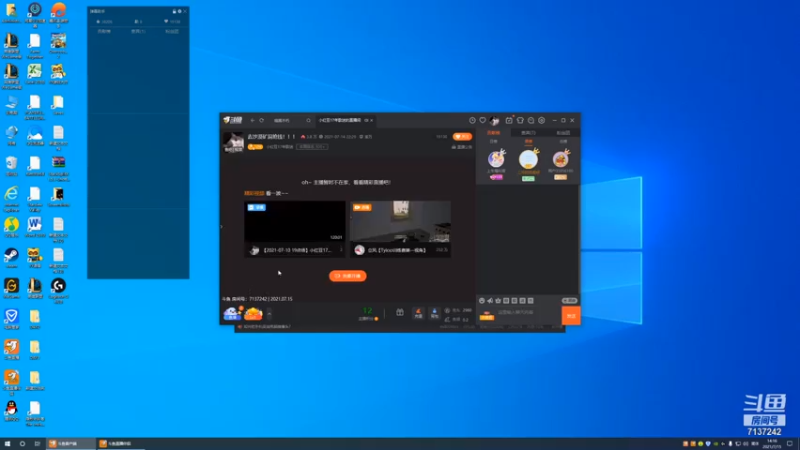Open the 2021-07-10 replay title link

point(297,250)
